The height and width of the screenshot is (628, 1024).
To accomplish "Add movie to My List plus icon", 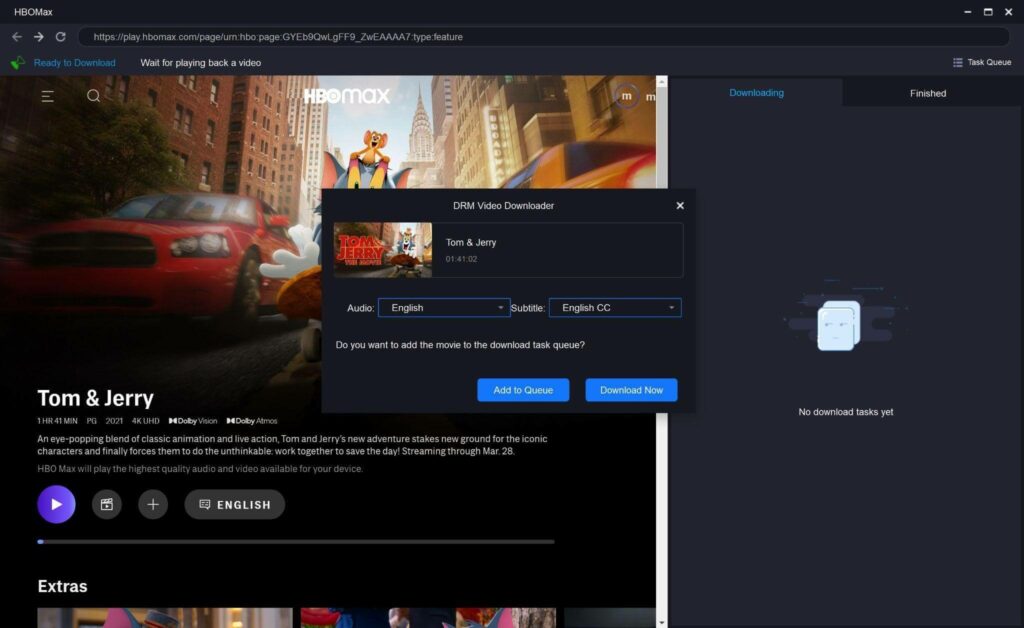I will [152, 504].
